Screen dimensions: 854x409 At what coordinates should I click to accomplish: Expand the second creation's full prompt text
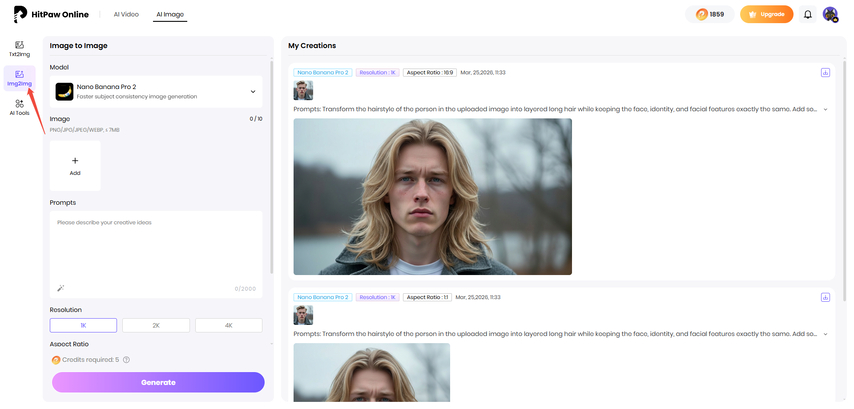pos(825,333)
